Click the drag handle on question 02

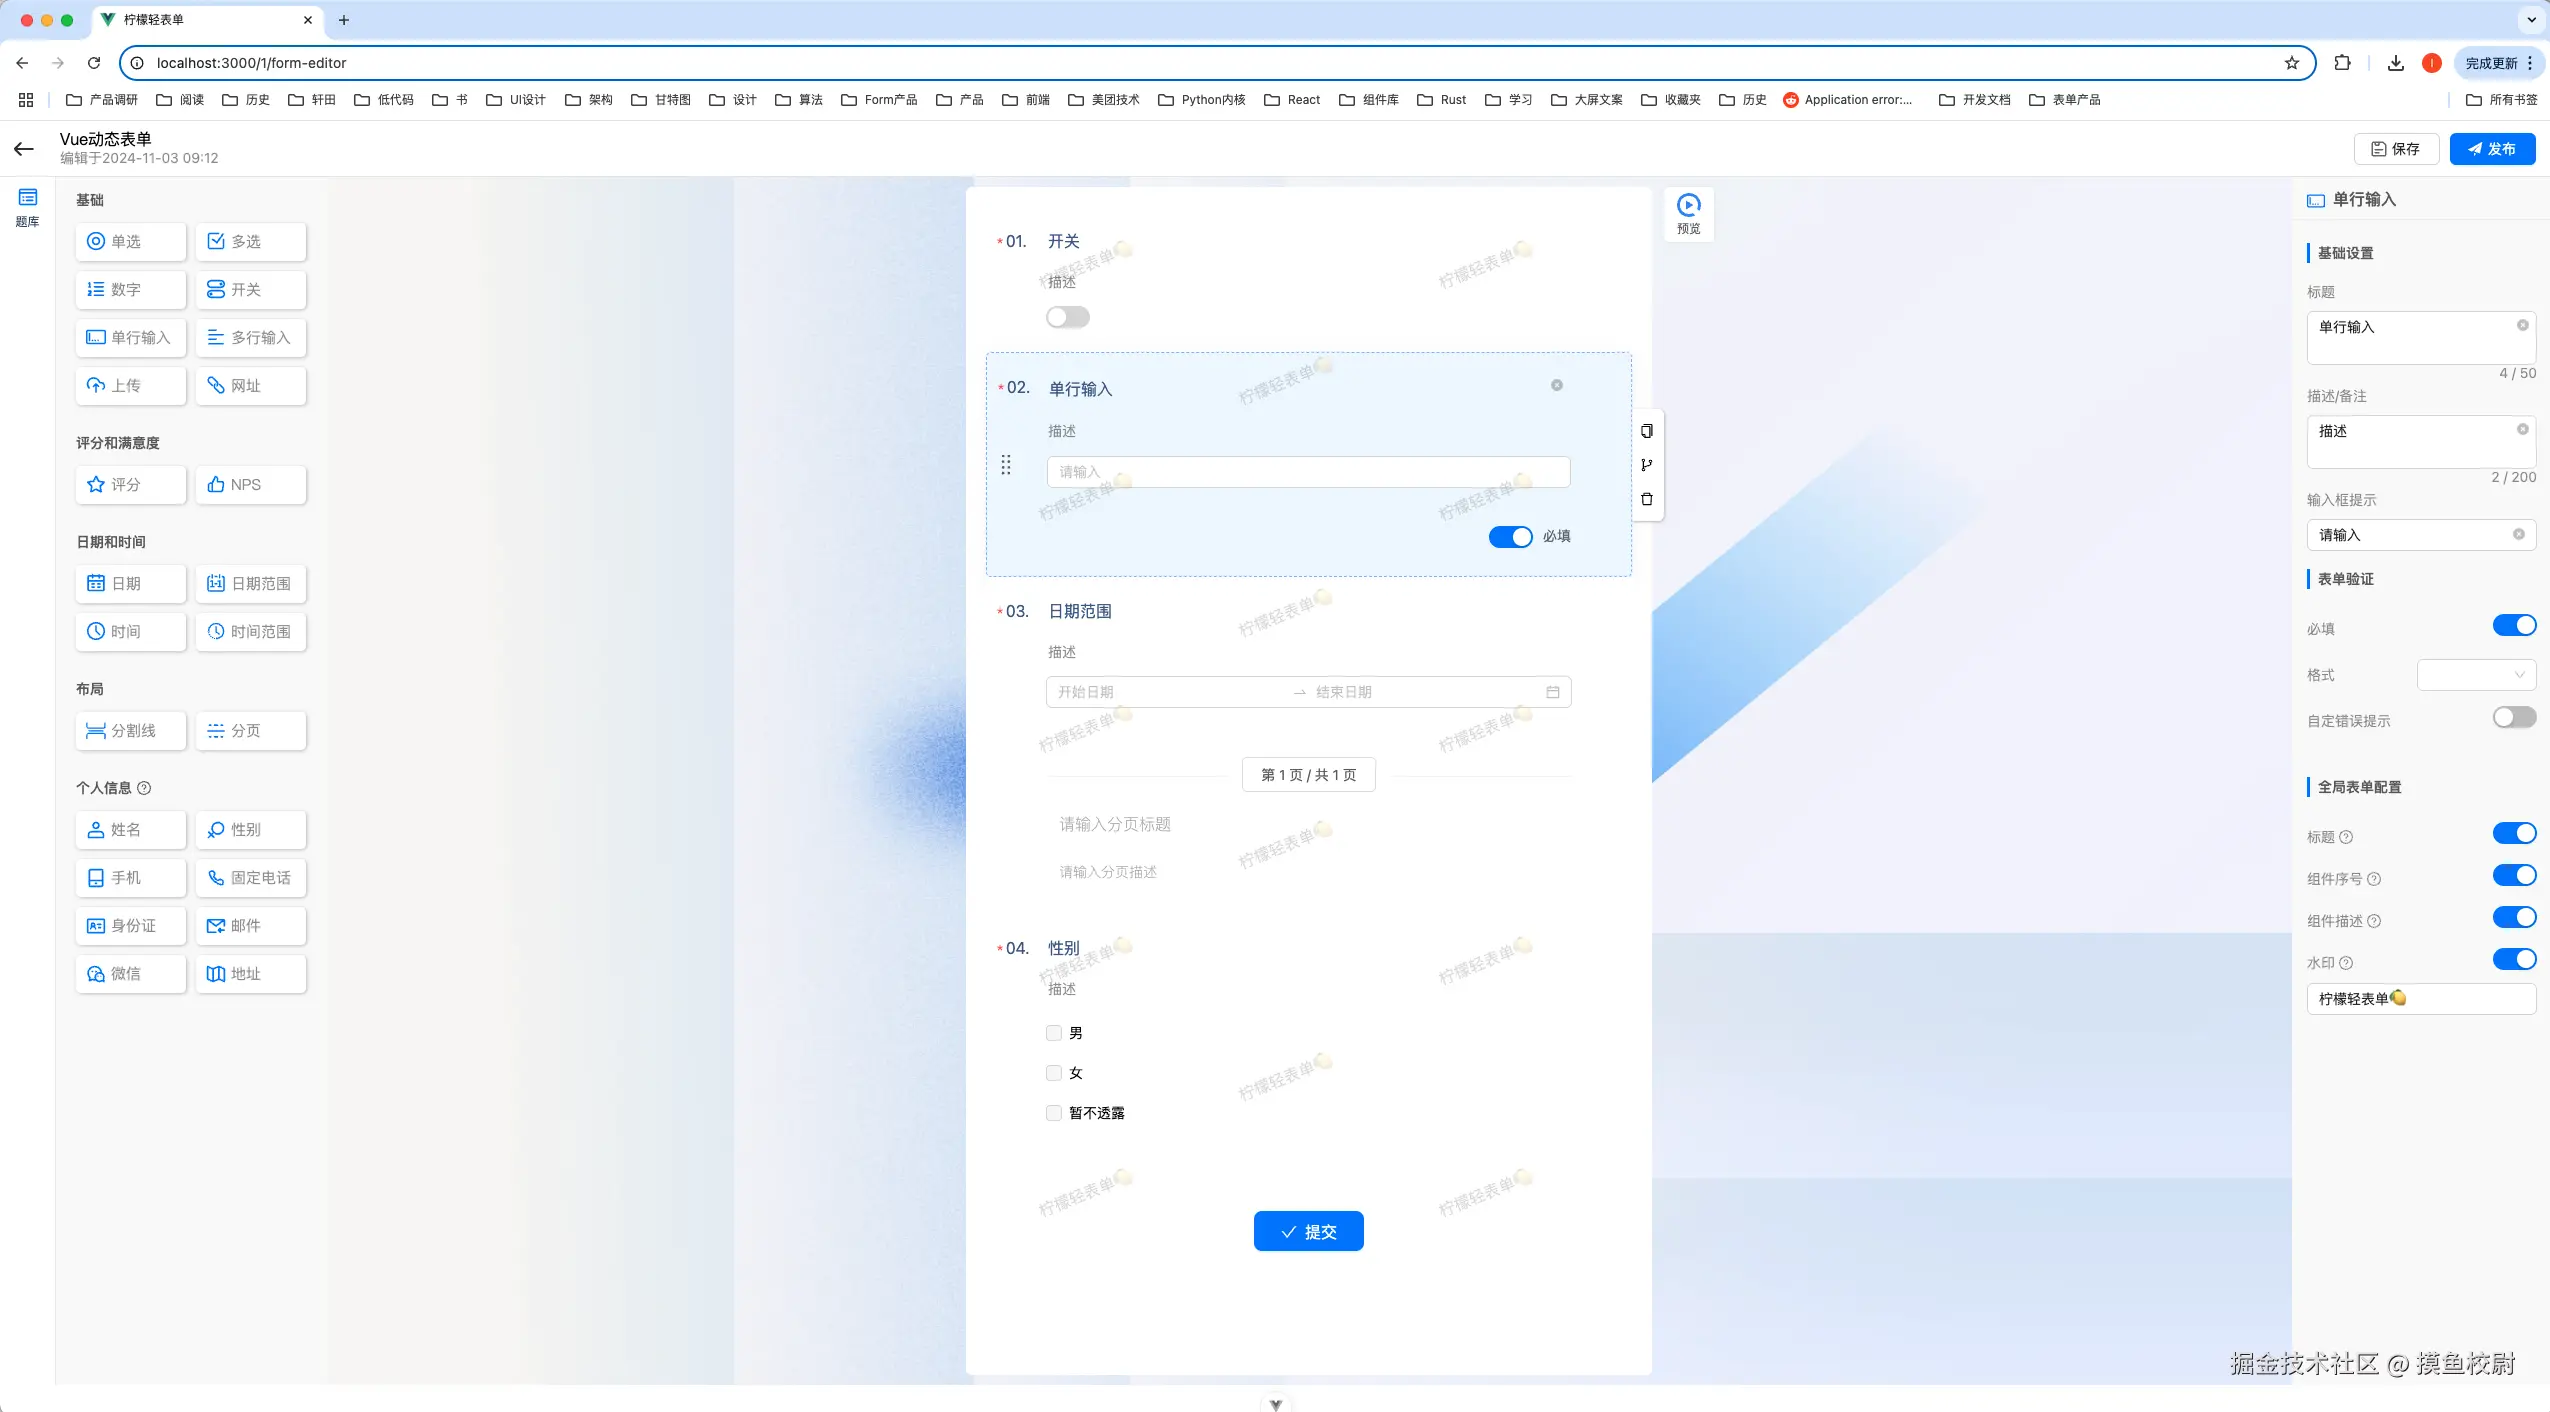coord(1006,465)
